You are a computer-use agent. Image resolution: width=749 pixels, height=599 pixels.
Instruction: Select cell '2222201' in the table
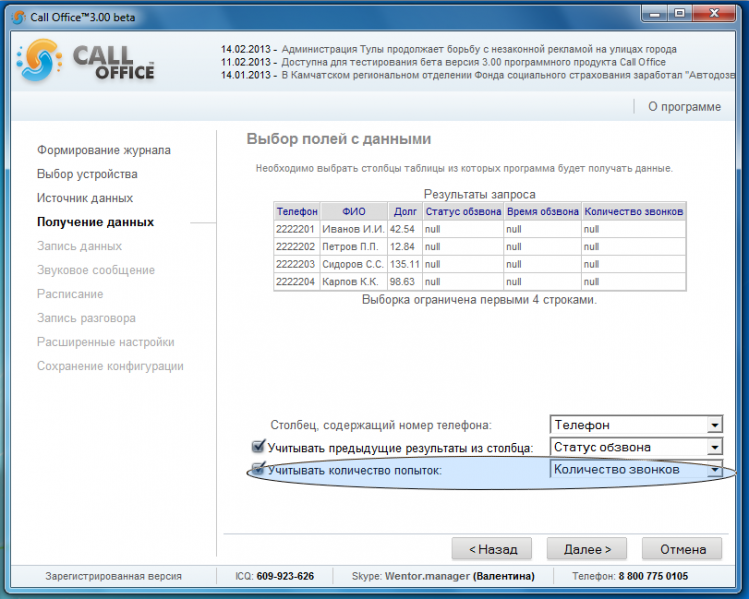[x=297, y=229]
